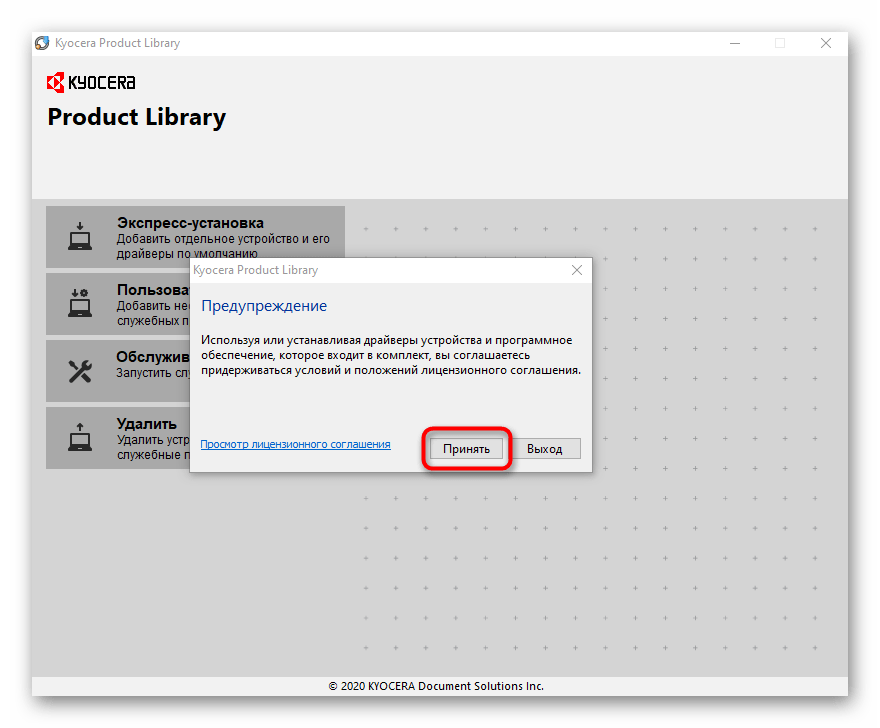Open the Просмотр лицензионного соглашения link

295,444
